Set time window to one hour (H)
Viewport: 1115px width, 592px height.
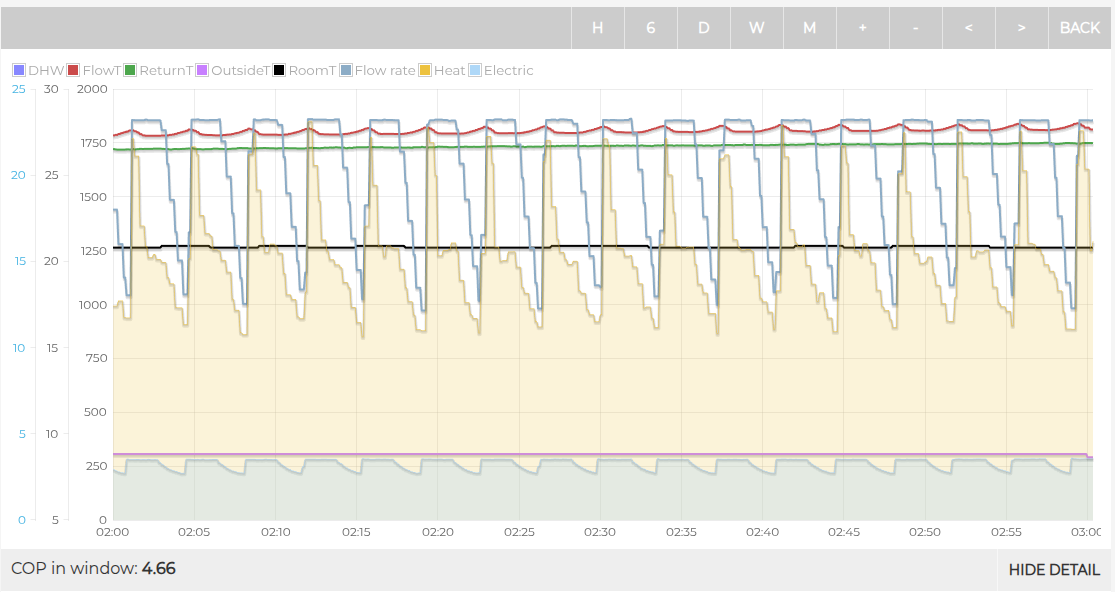click(x=598, y=28)
